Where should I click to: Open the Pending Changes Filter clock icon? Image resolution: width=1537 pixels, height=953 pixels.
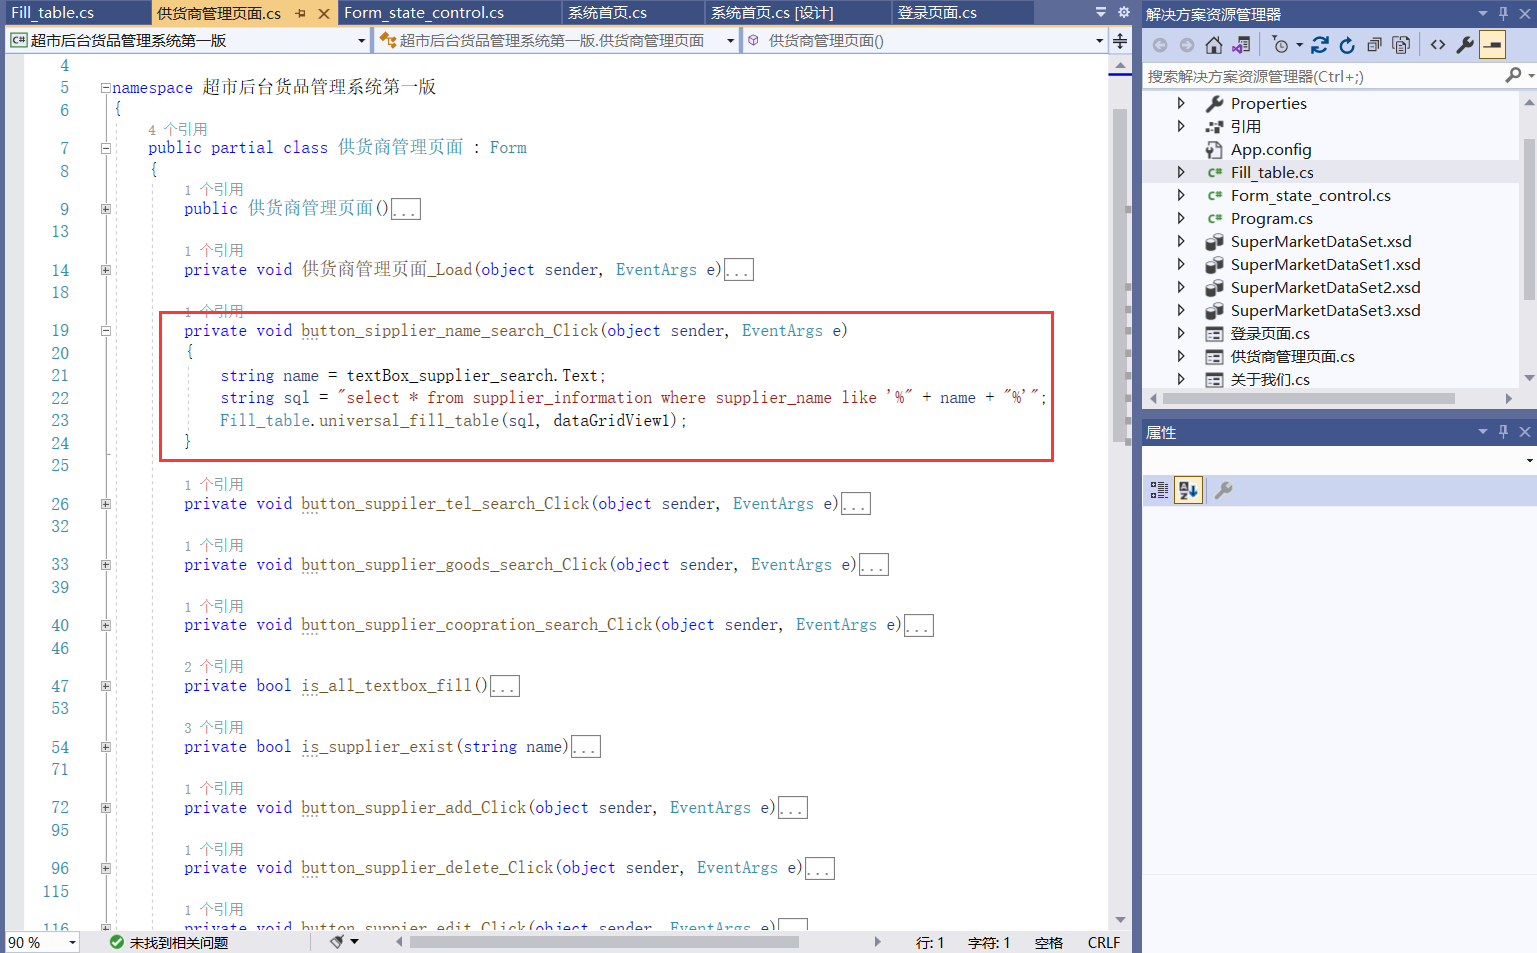click(x=1280, y=45)
